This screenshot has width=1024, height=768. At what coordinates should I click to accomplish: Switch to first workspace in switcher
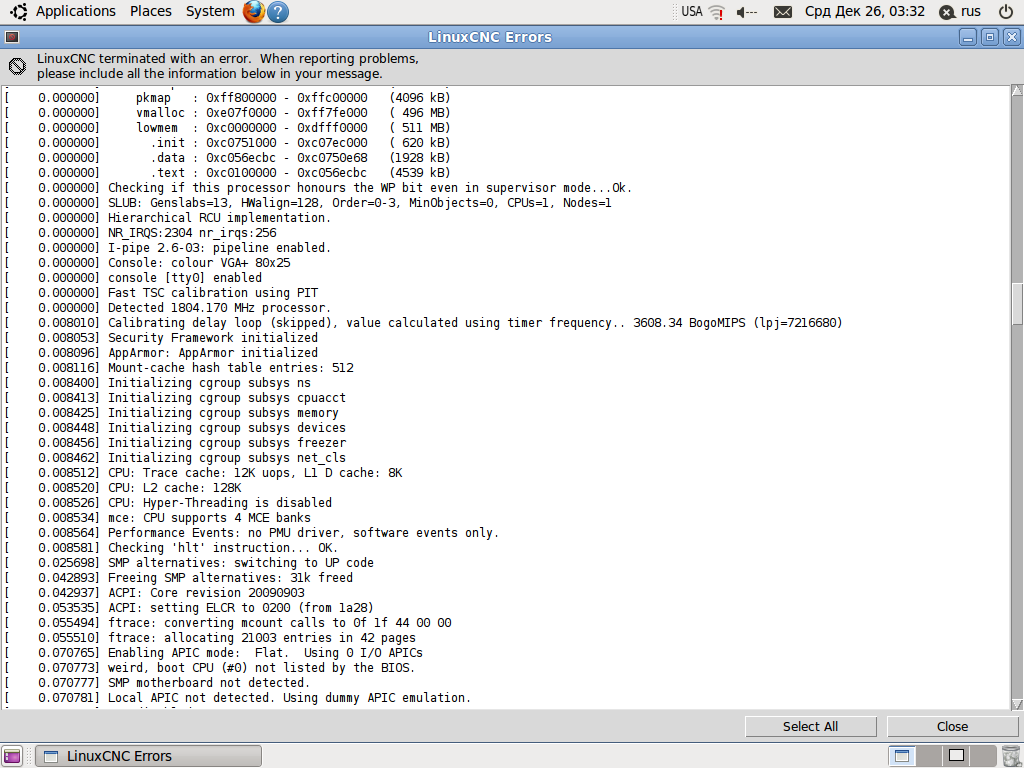coord(902,756)
